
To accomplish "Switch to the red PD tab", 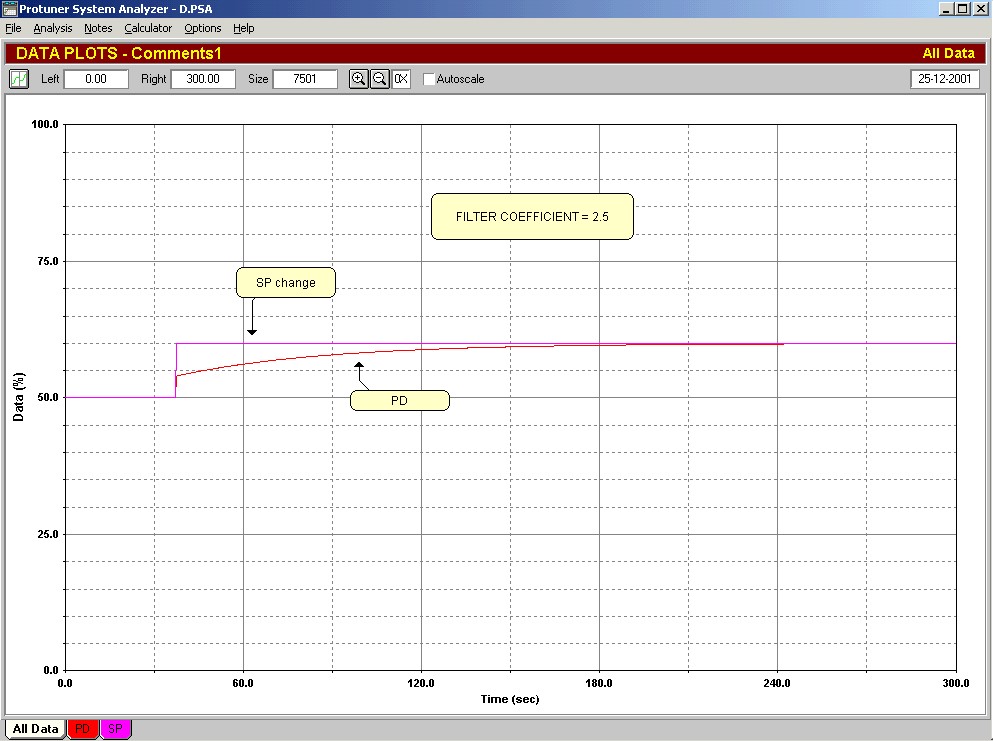I will [x=82, y=729].
